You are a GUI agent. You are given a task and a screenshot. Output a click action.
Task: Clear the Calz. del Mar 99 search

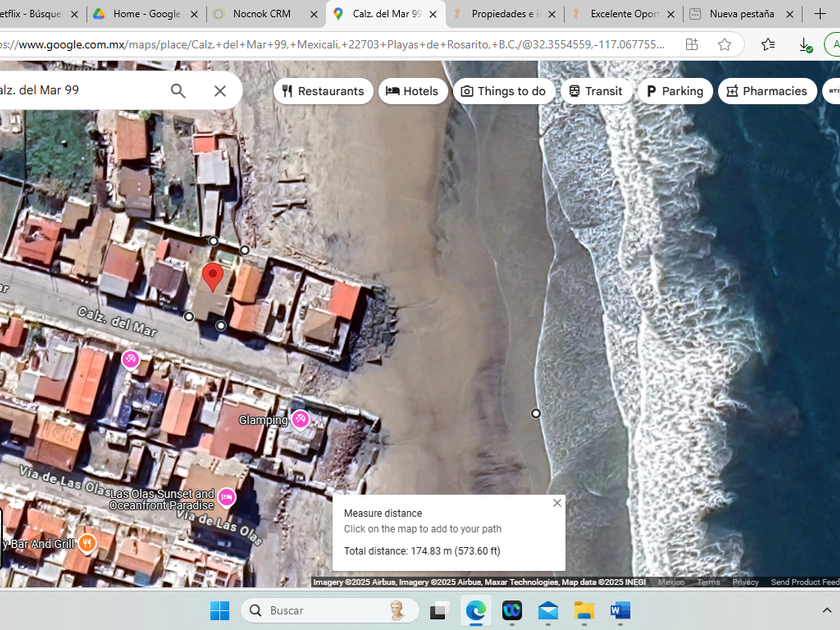[x=220, y=91]
